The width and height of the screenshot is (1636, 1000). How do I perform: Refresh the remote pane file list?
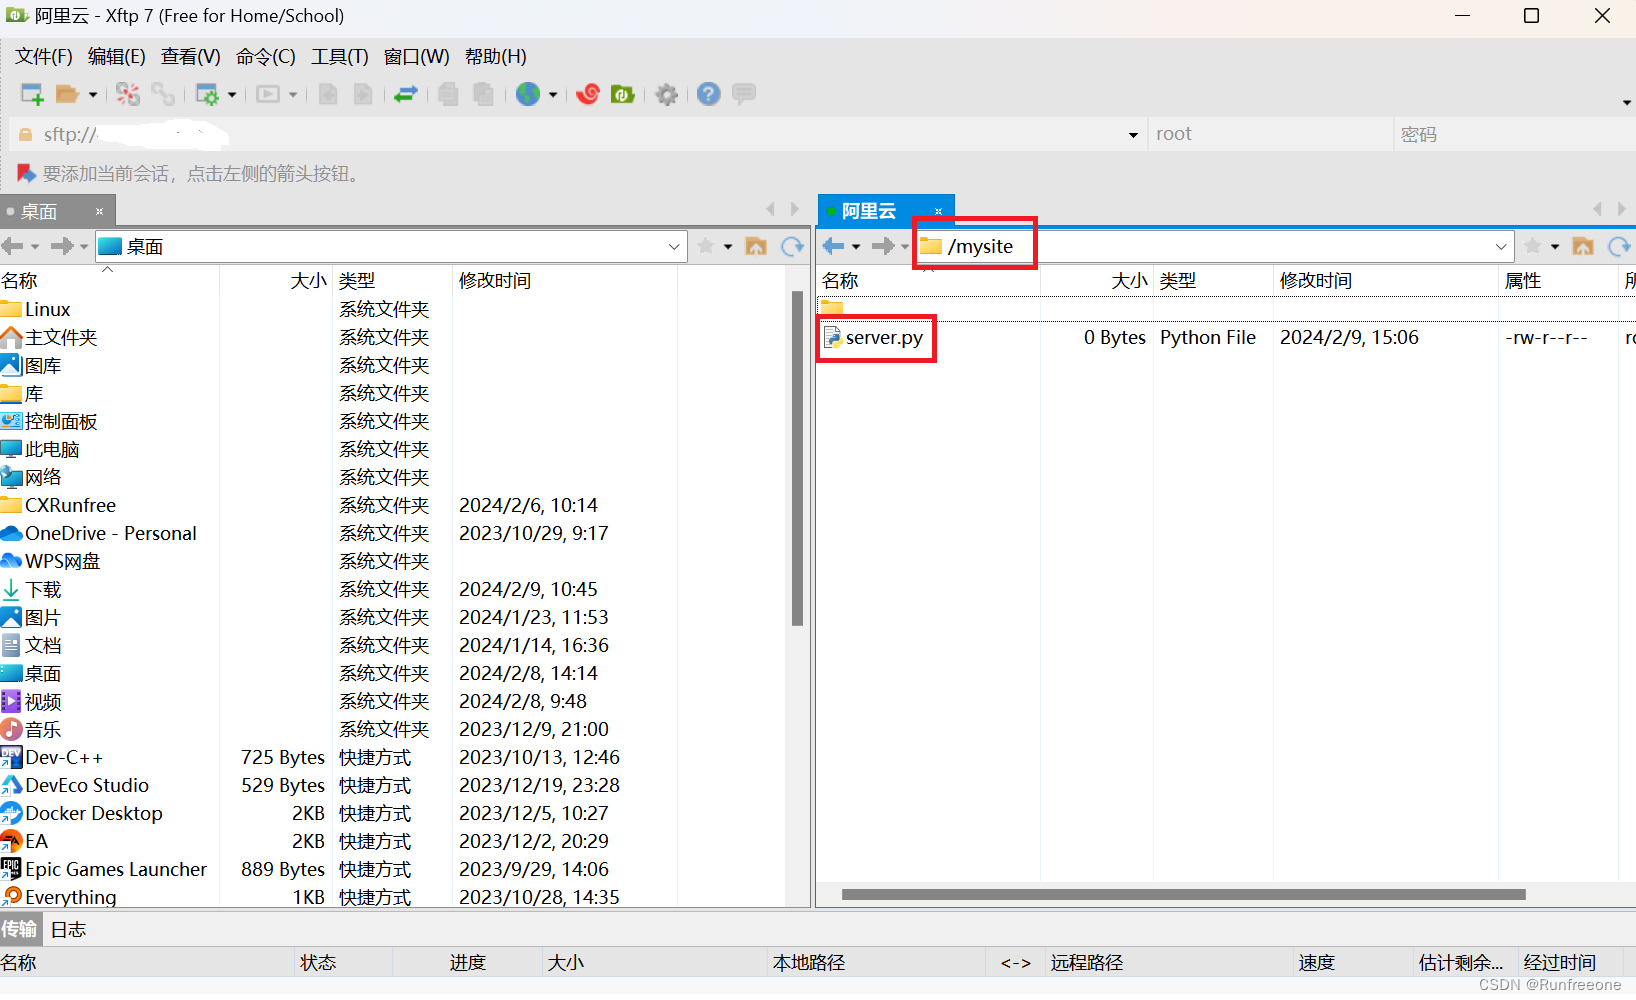[x=1619, y=246]
